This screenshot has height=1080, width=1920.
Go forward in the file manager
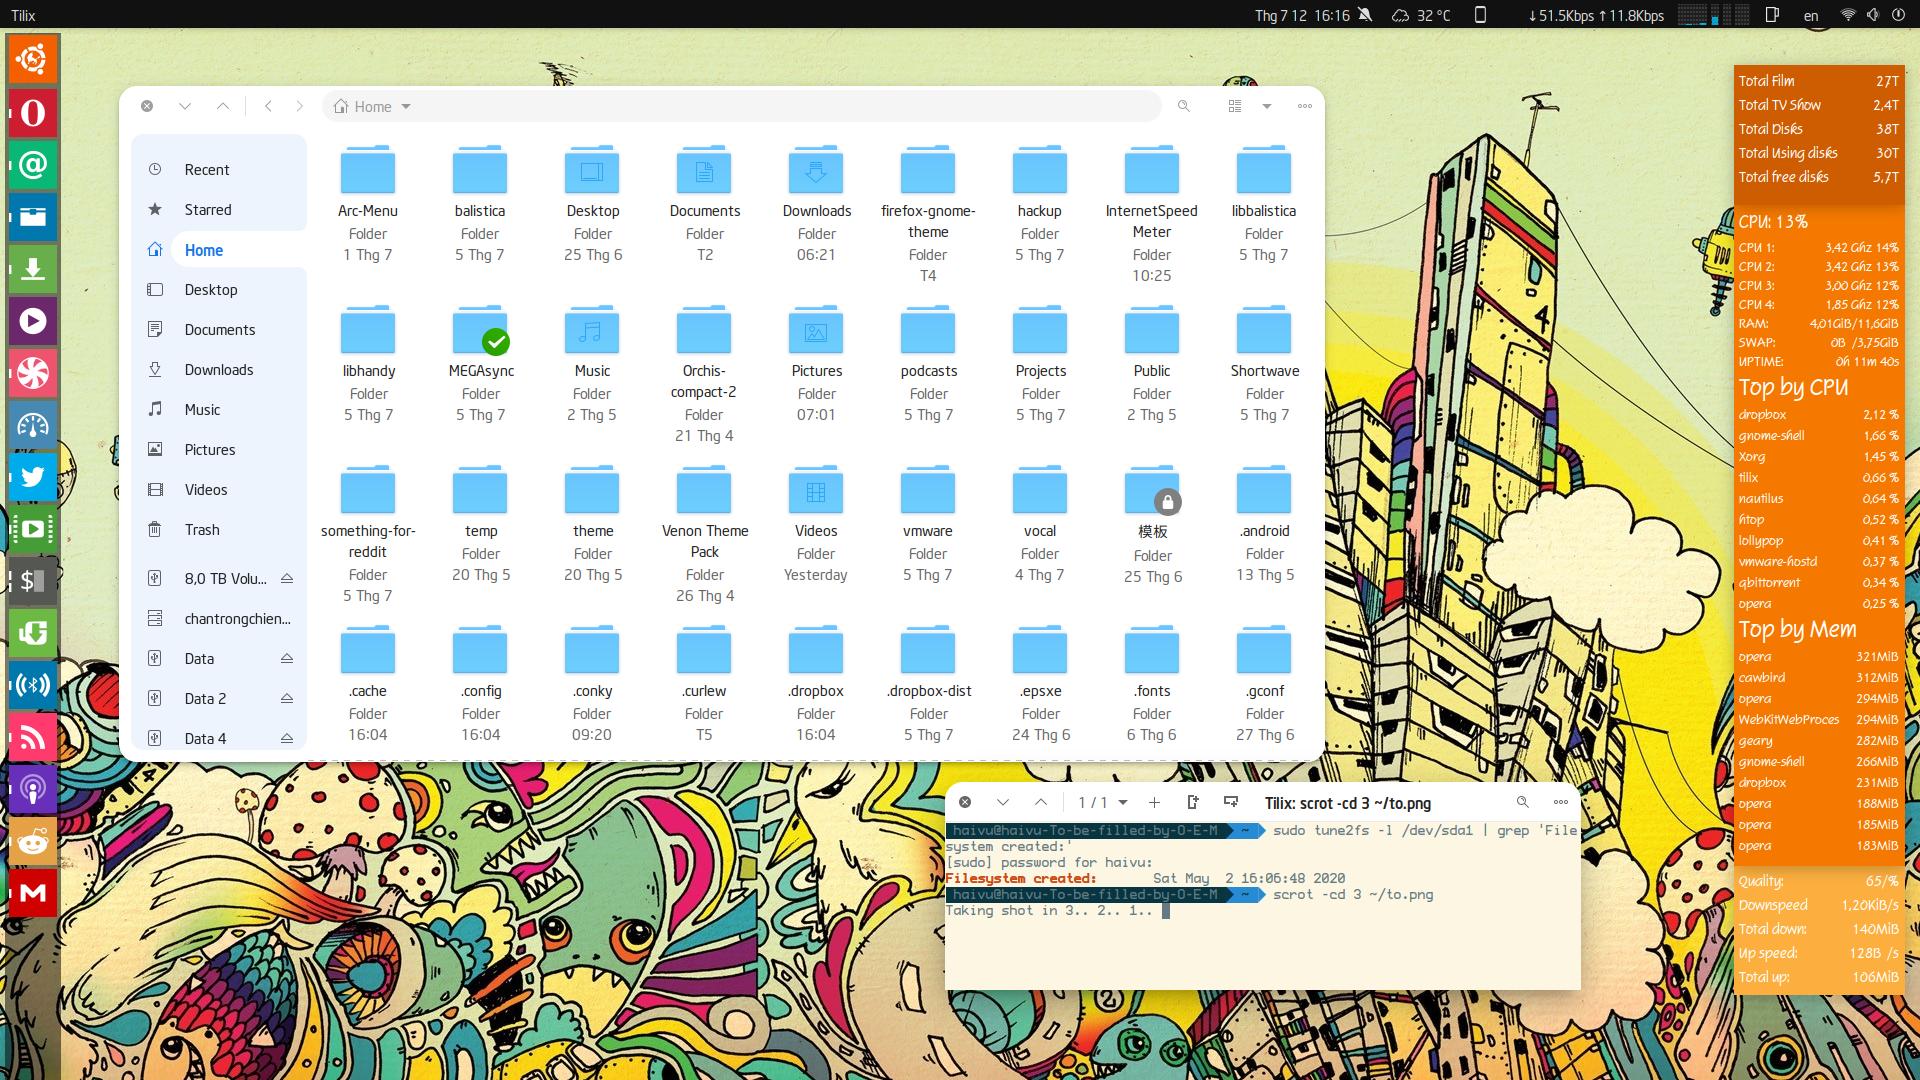(x=299, y=106)
